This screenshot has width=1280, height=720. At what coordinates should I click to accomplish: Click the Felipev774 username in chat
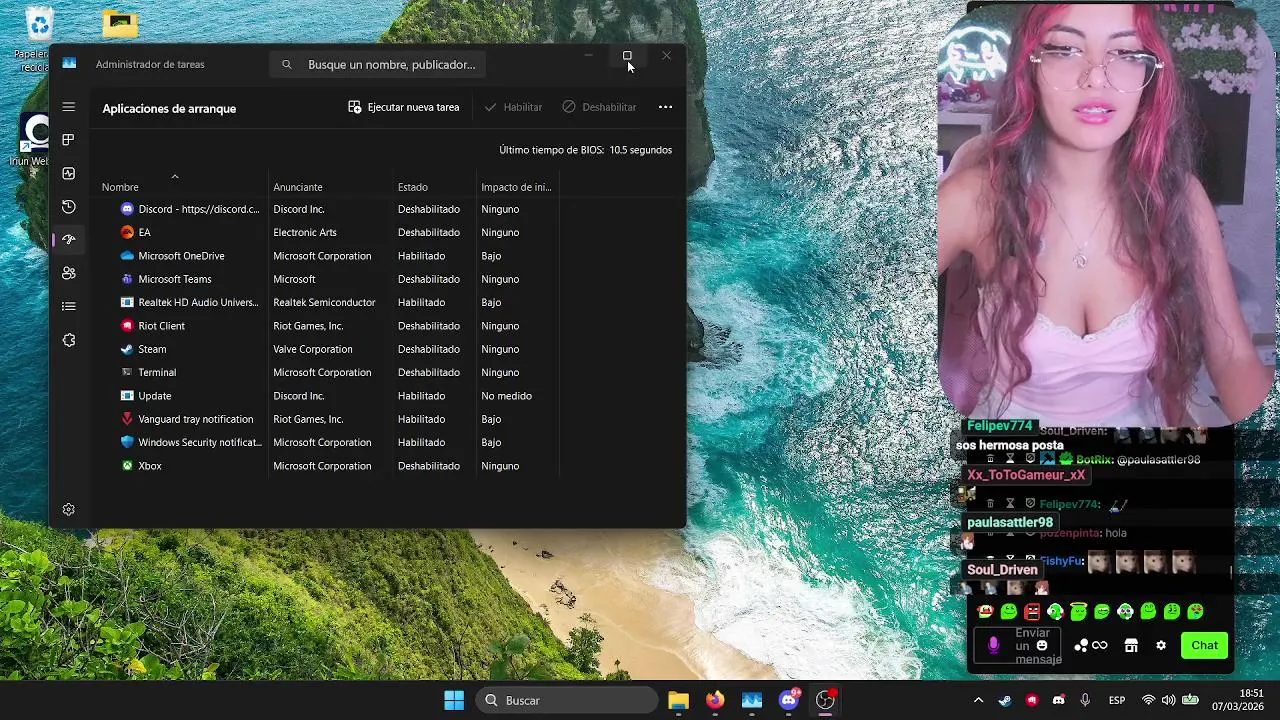(x=1000, y=426)
